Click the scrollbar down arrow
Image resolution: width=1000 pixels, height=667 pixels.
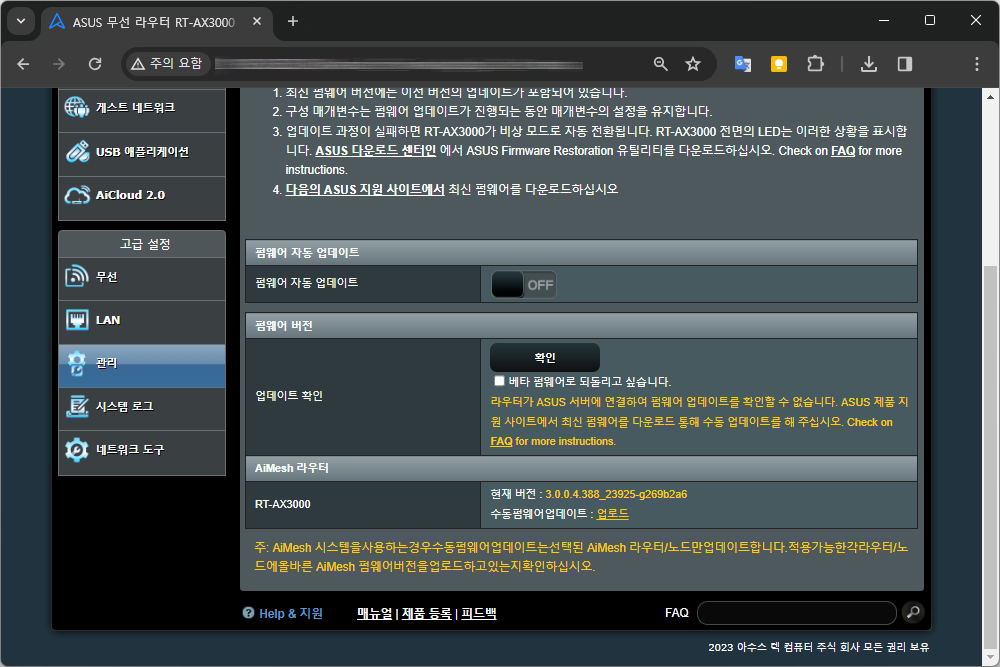click(x=990, y=657)
